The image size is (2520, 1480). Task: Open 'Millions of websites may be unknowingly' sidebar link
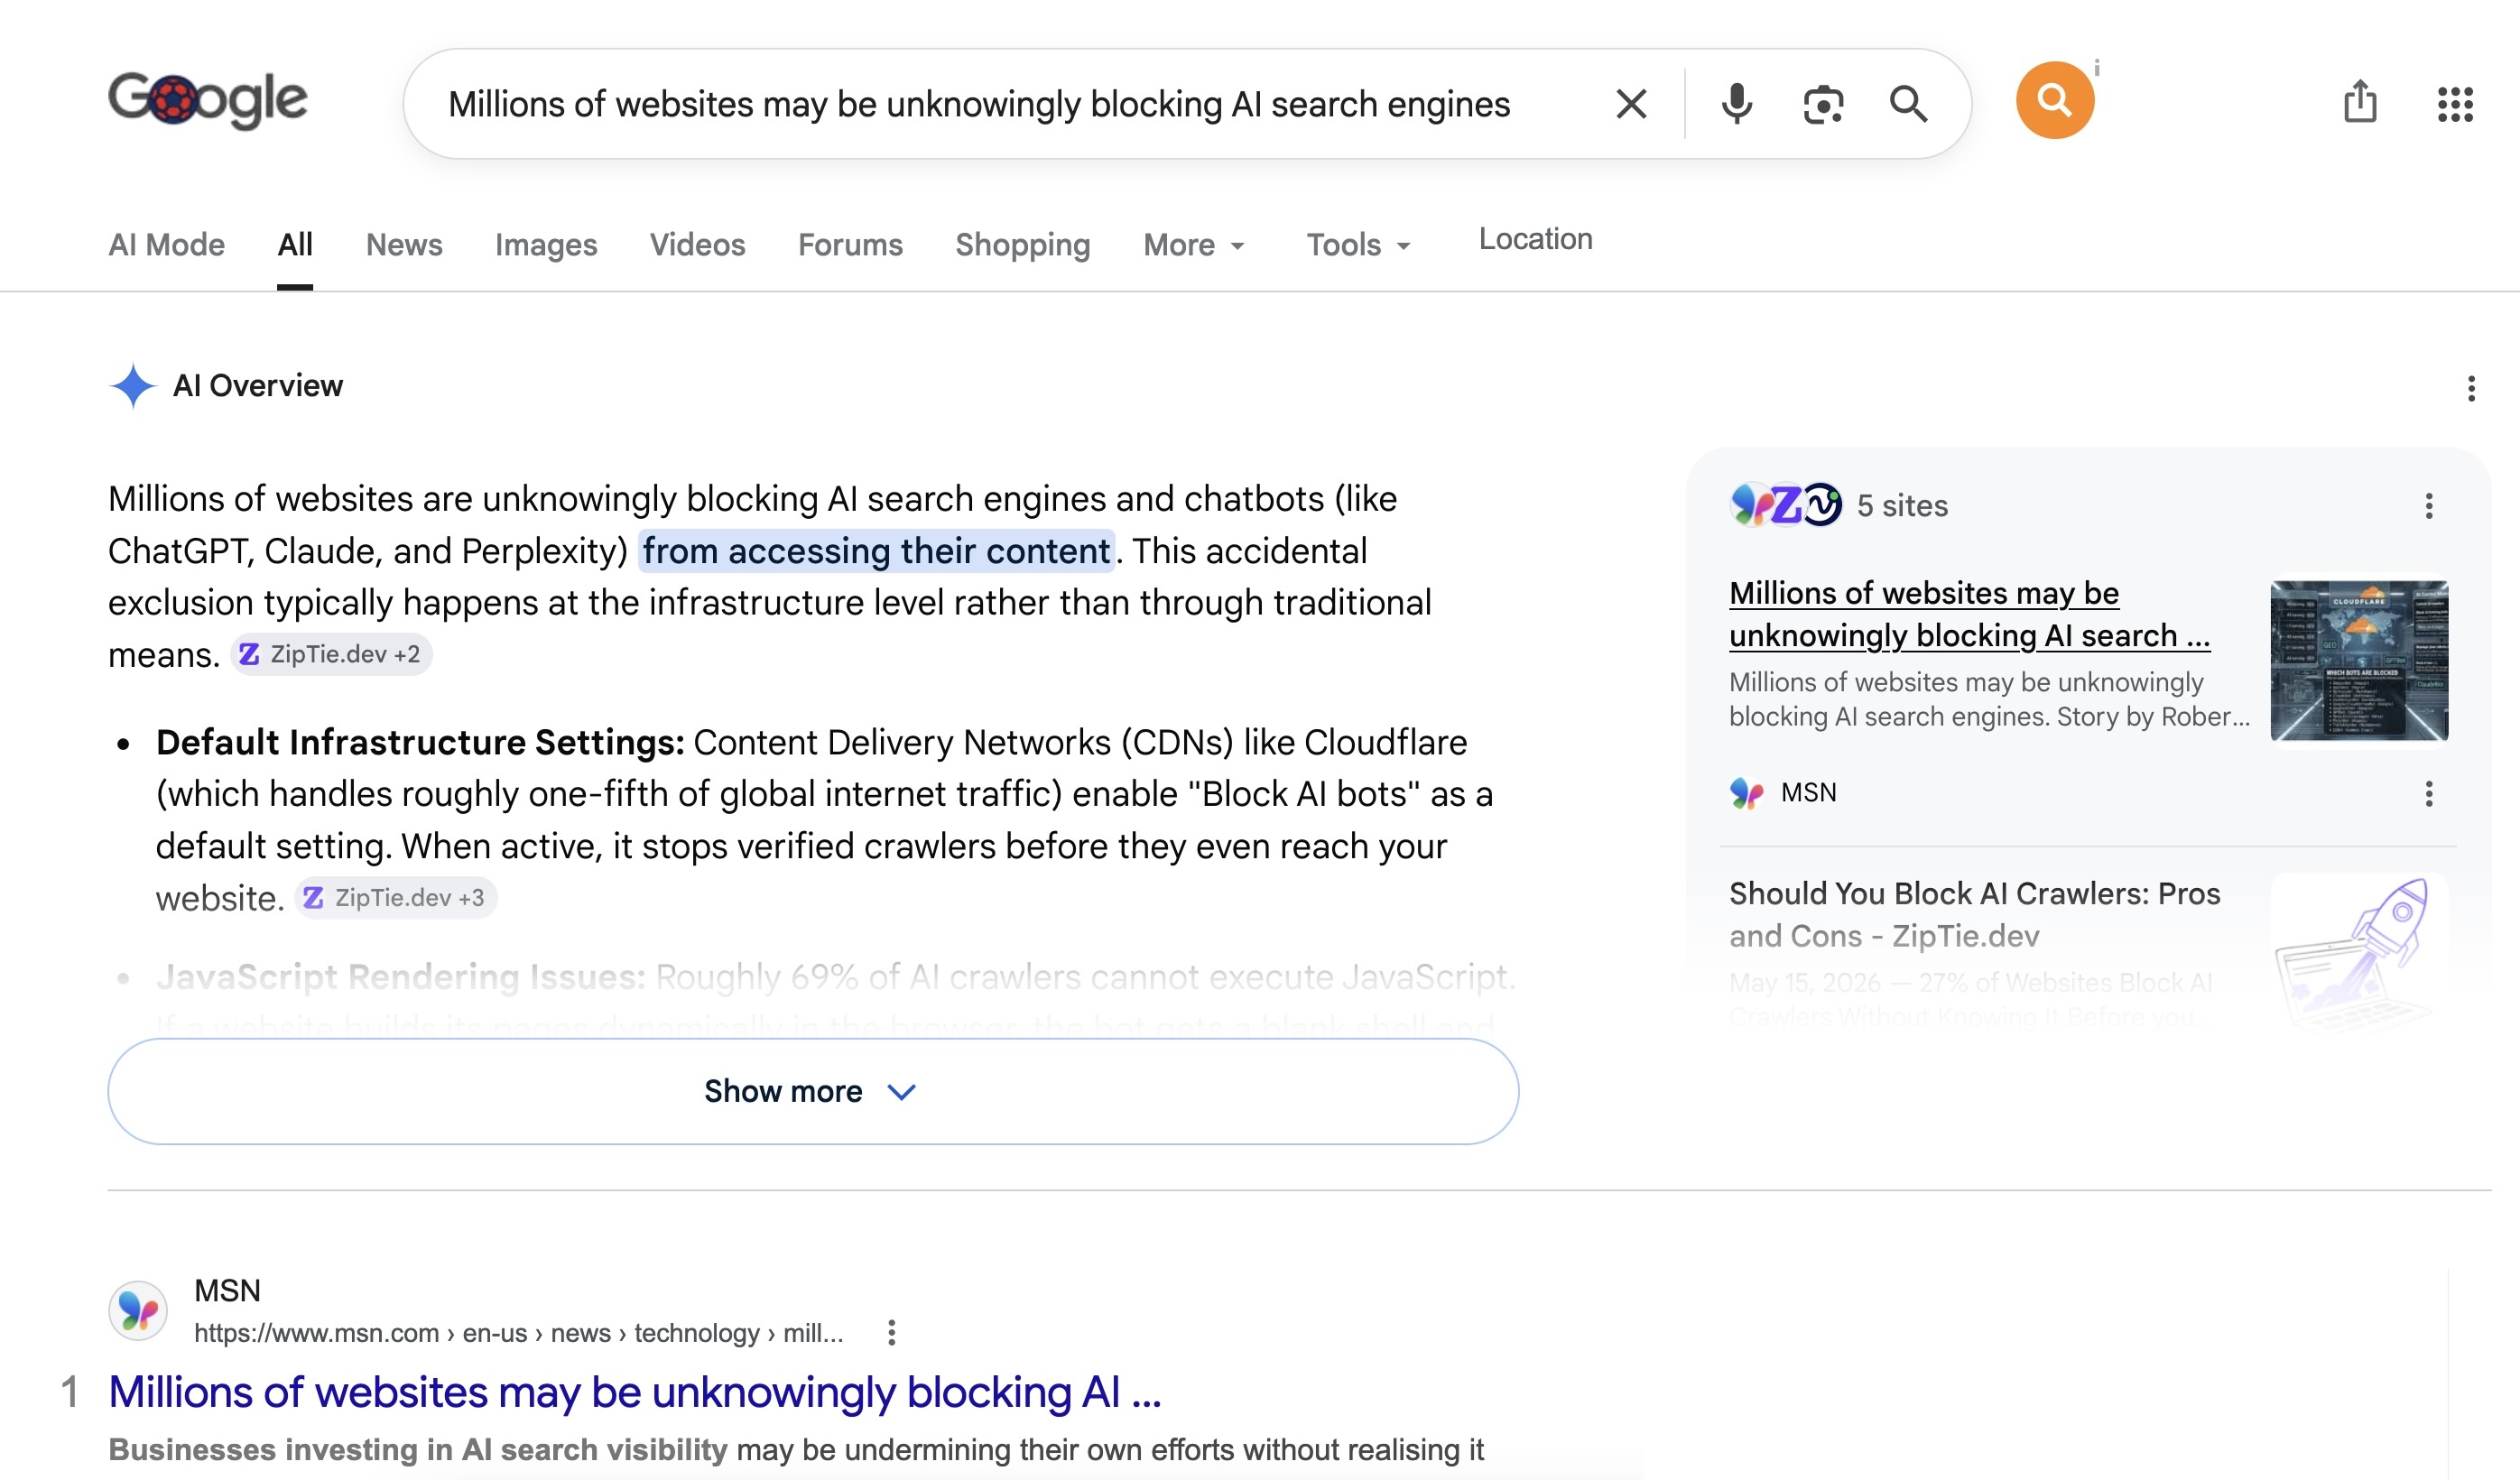(1969, 614)
